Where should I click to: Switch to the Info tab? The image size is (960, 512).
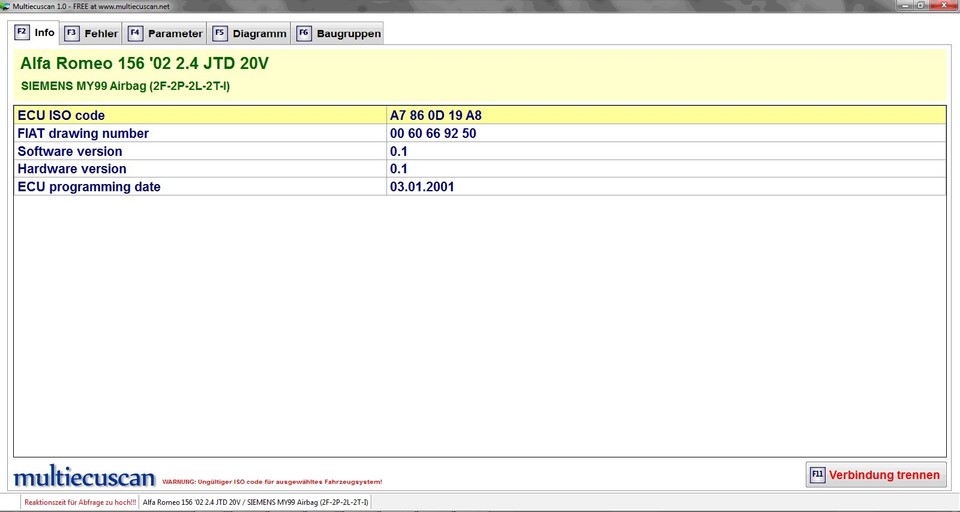tap(36, 33)
